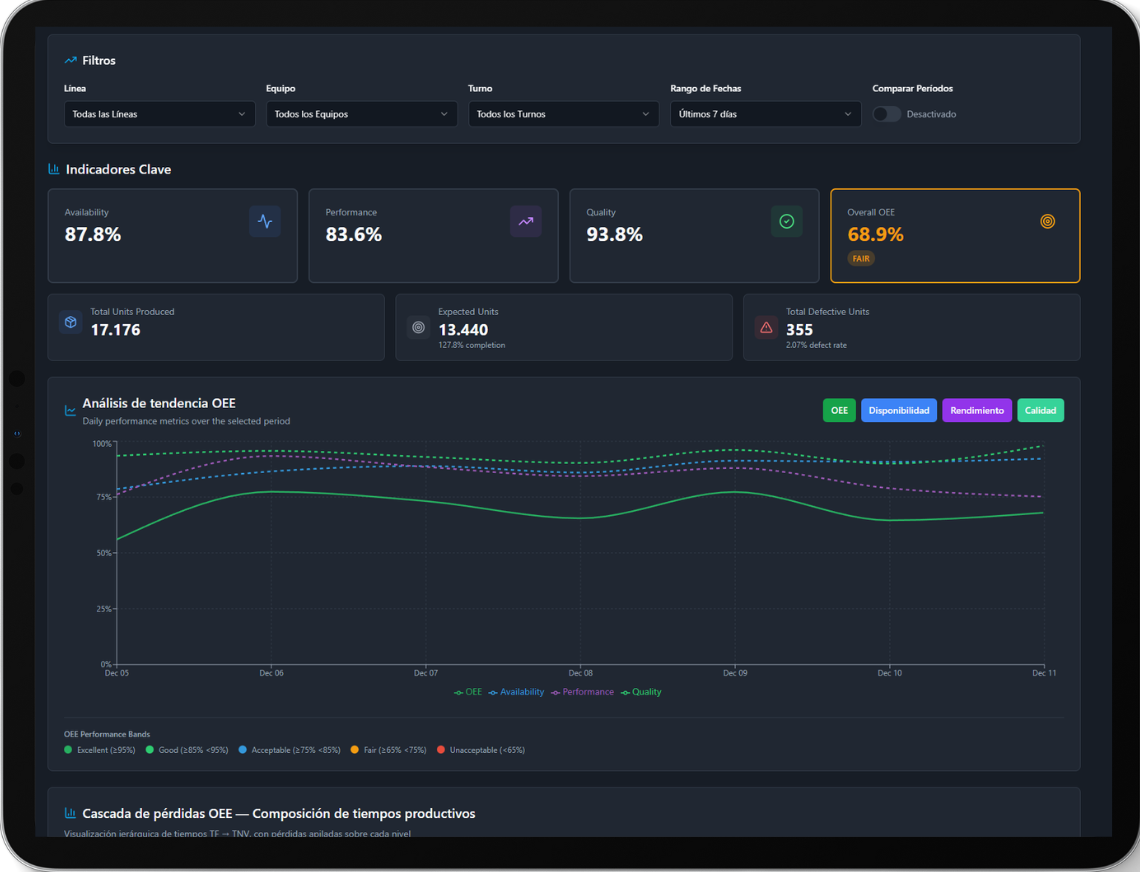Click the Overall OEE target icon
1140x872 pixels.
tap(1047, 222)
